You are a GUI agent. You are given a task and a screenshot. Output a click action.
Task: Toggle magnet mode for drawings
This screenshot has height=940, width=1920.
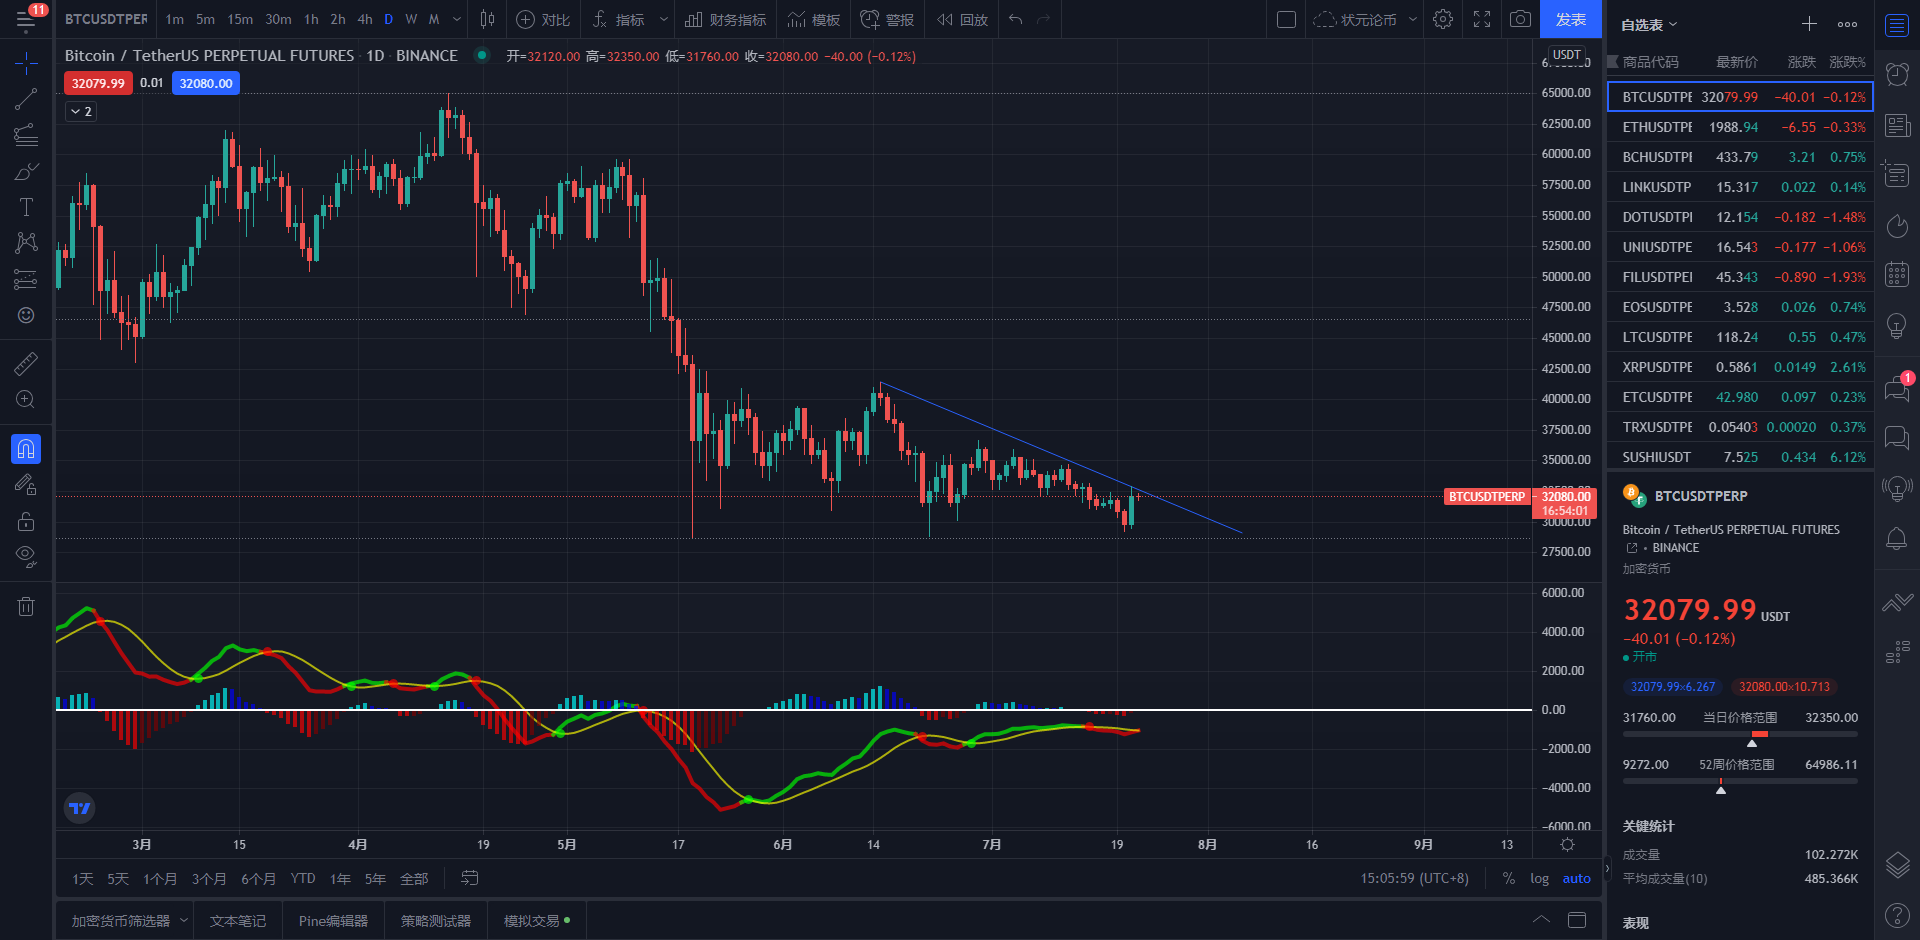pos(26,449)
